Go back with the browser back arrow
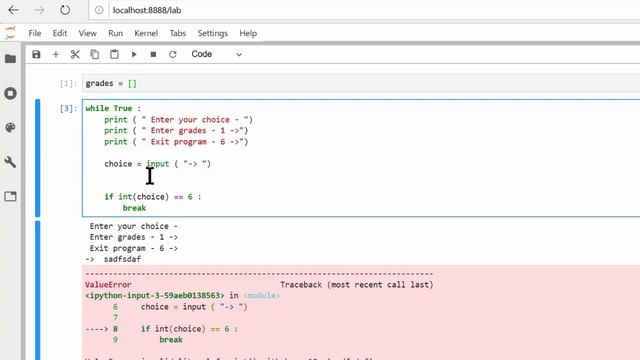640x360 pixels. tap(13, 10)
